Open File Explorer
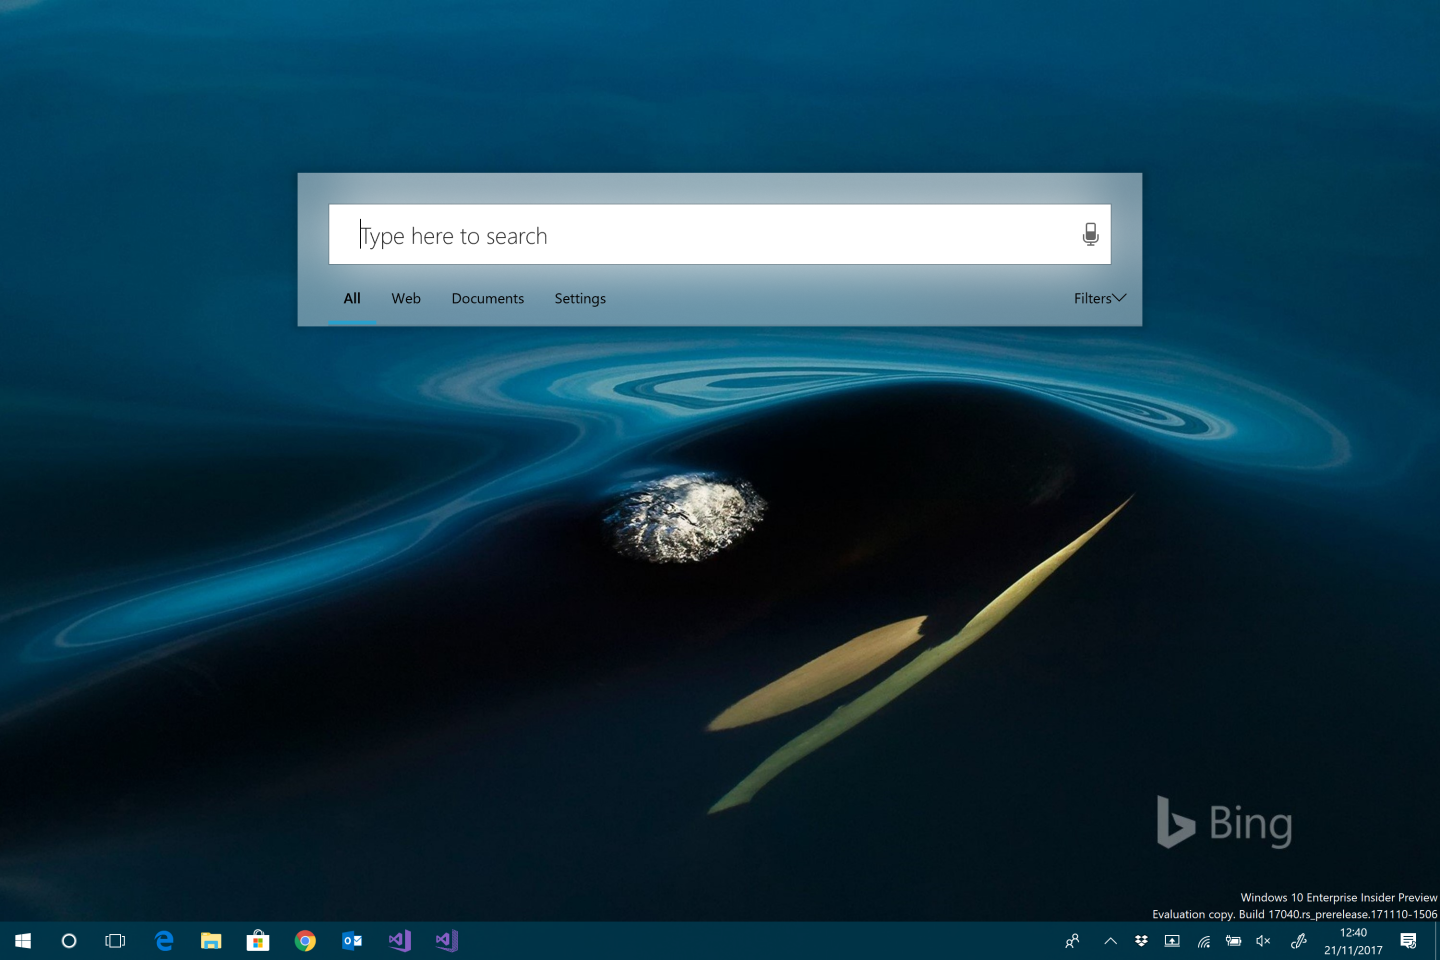Screen dimensions: 1440x960 click(211, 940)
